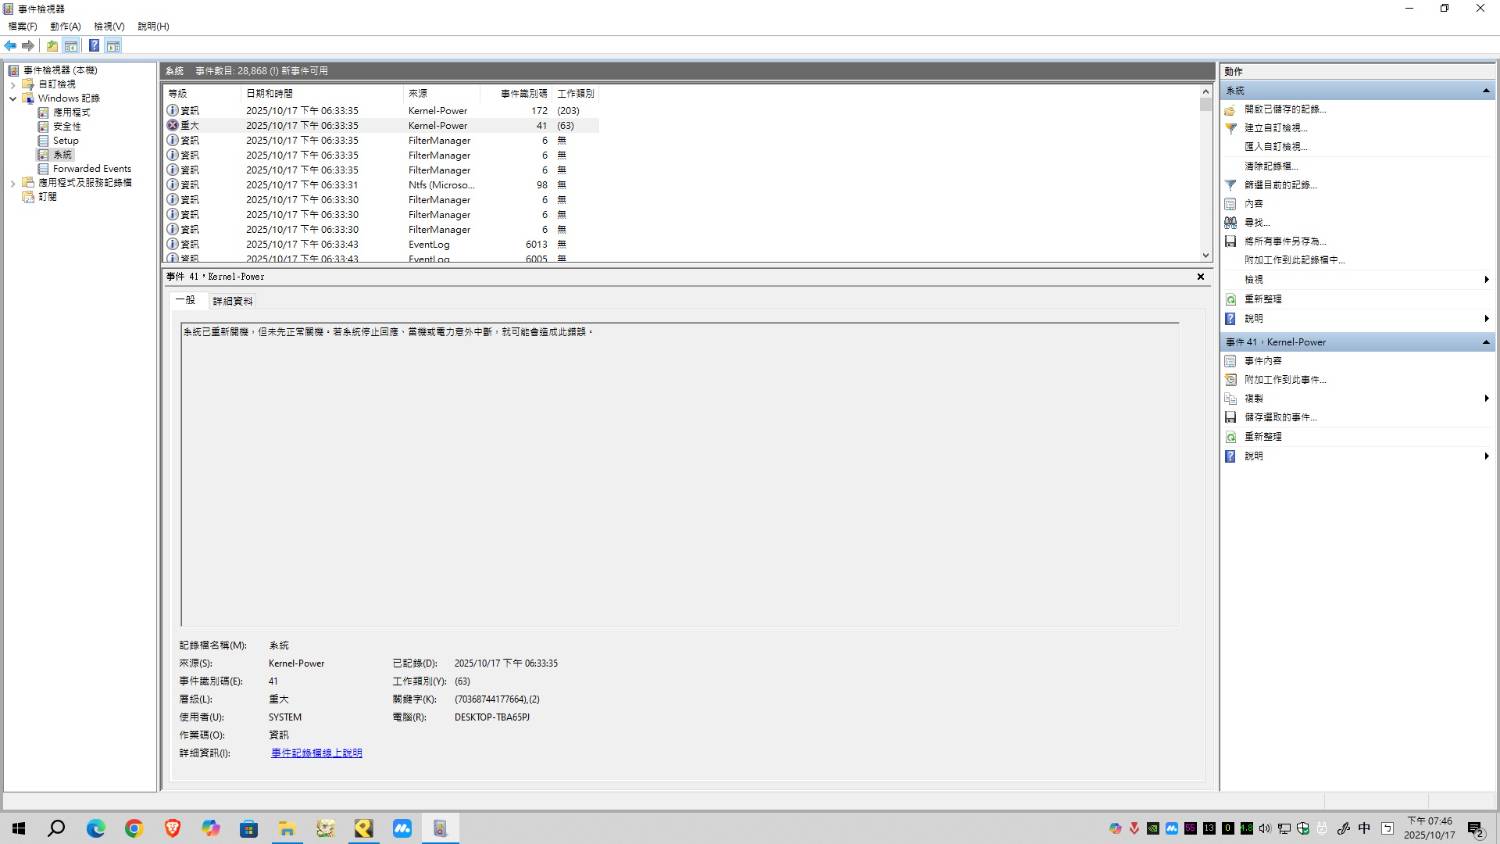This screenshot has width=1500, height=844.
Task: Click the blue Back arrow in toolbar
Action: pyautogui.click(x=10, y=46)
